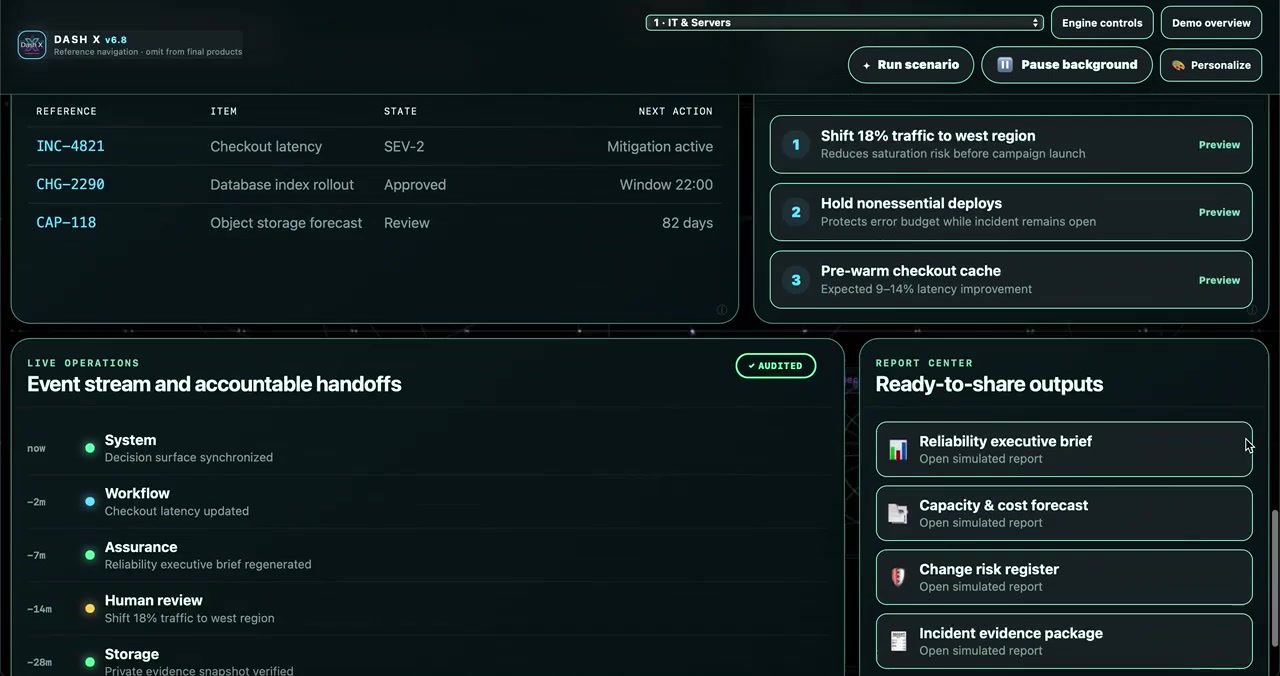Click the green status dot beside Storage
1280x676 pixels.
pyautogui.click(x=90, y=662)
